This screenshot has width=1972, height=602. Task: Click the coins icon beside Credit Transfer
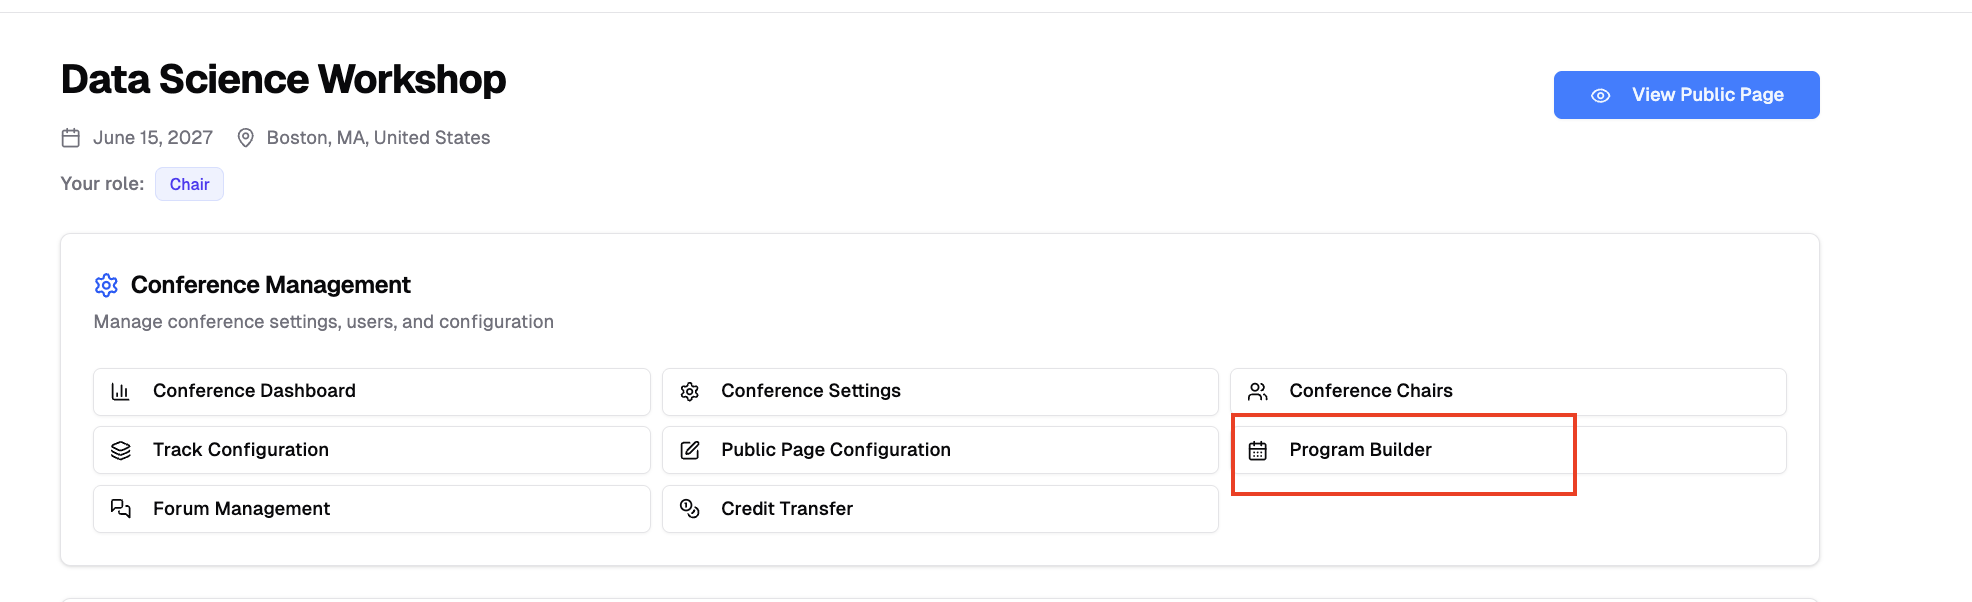tap(690, 509)
